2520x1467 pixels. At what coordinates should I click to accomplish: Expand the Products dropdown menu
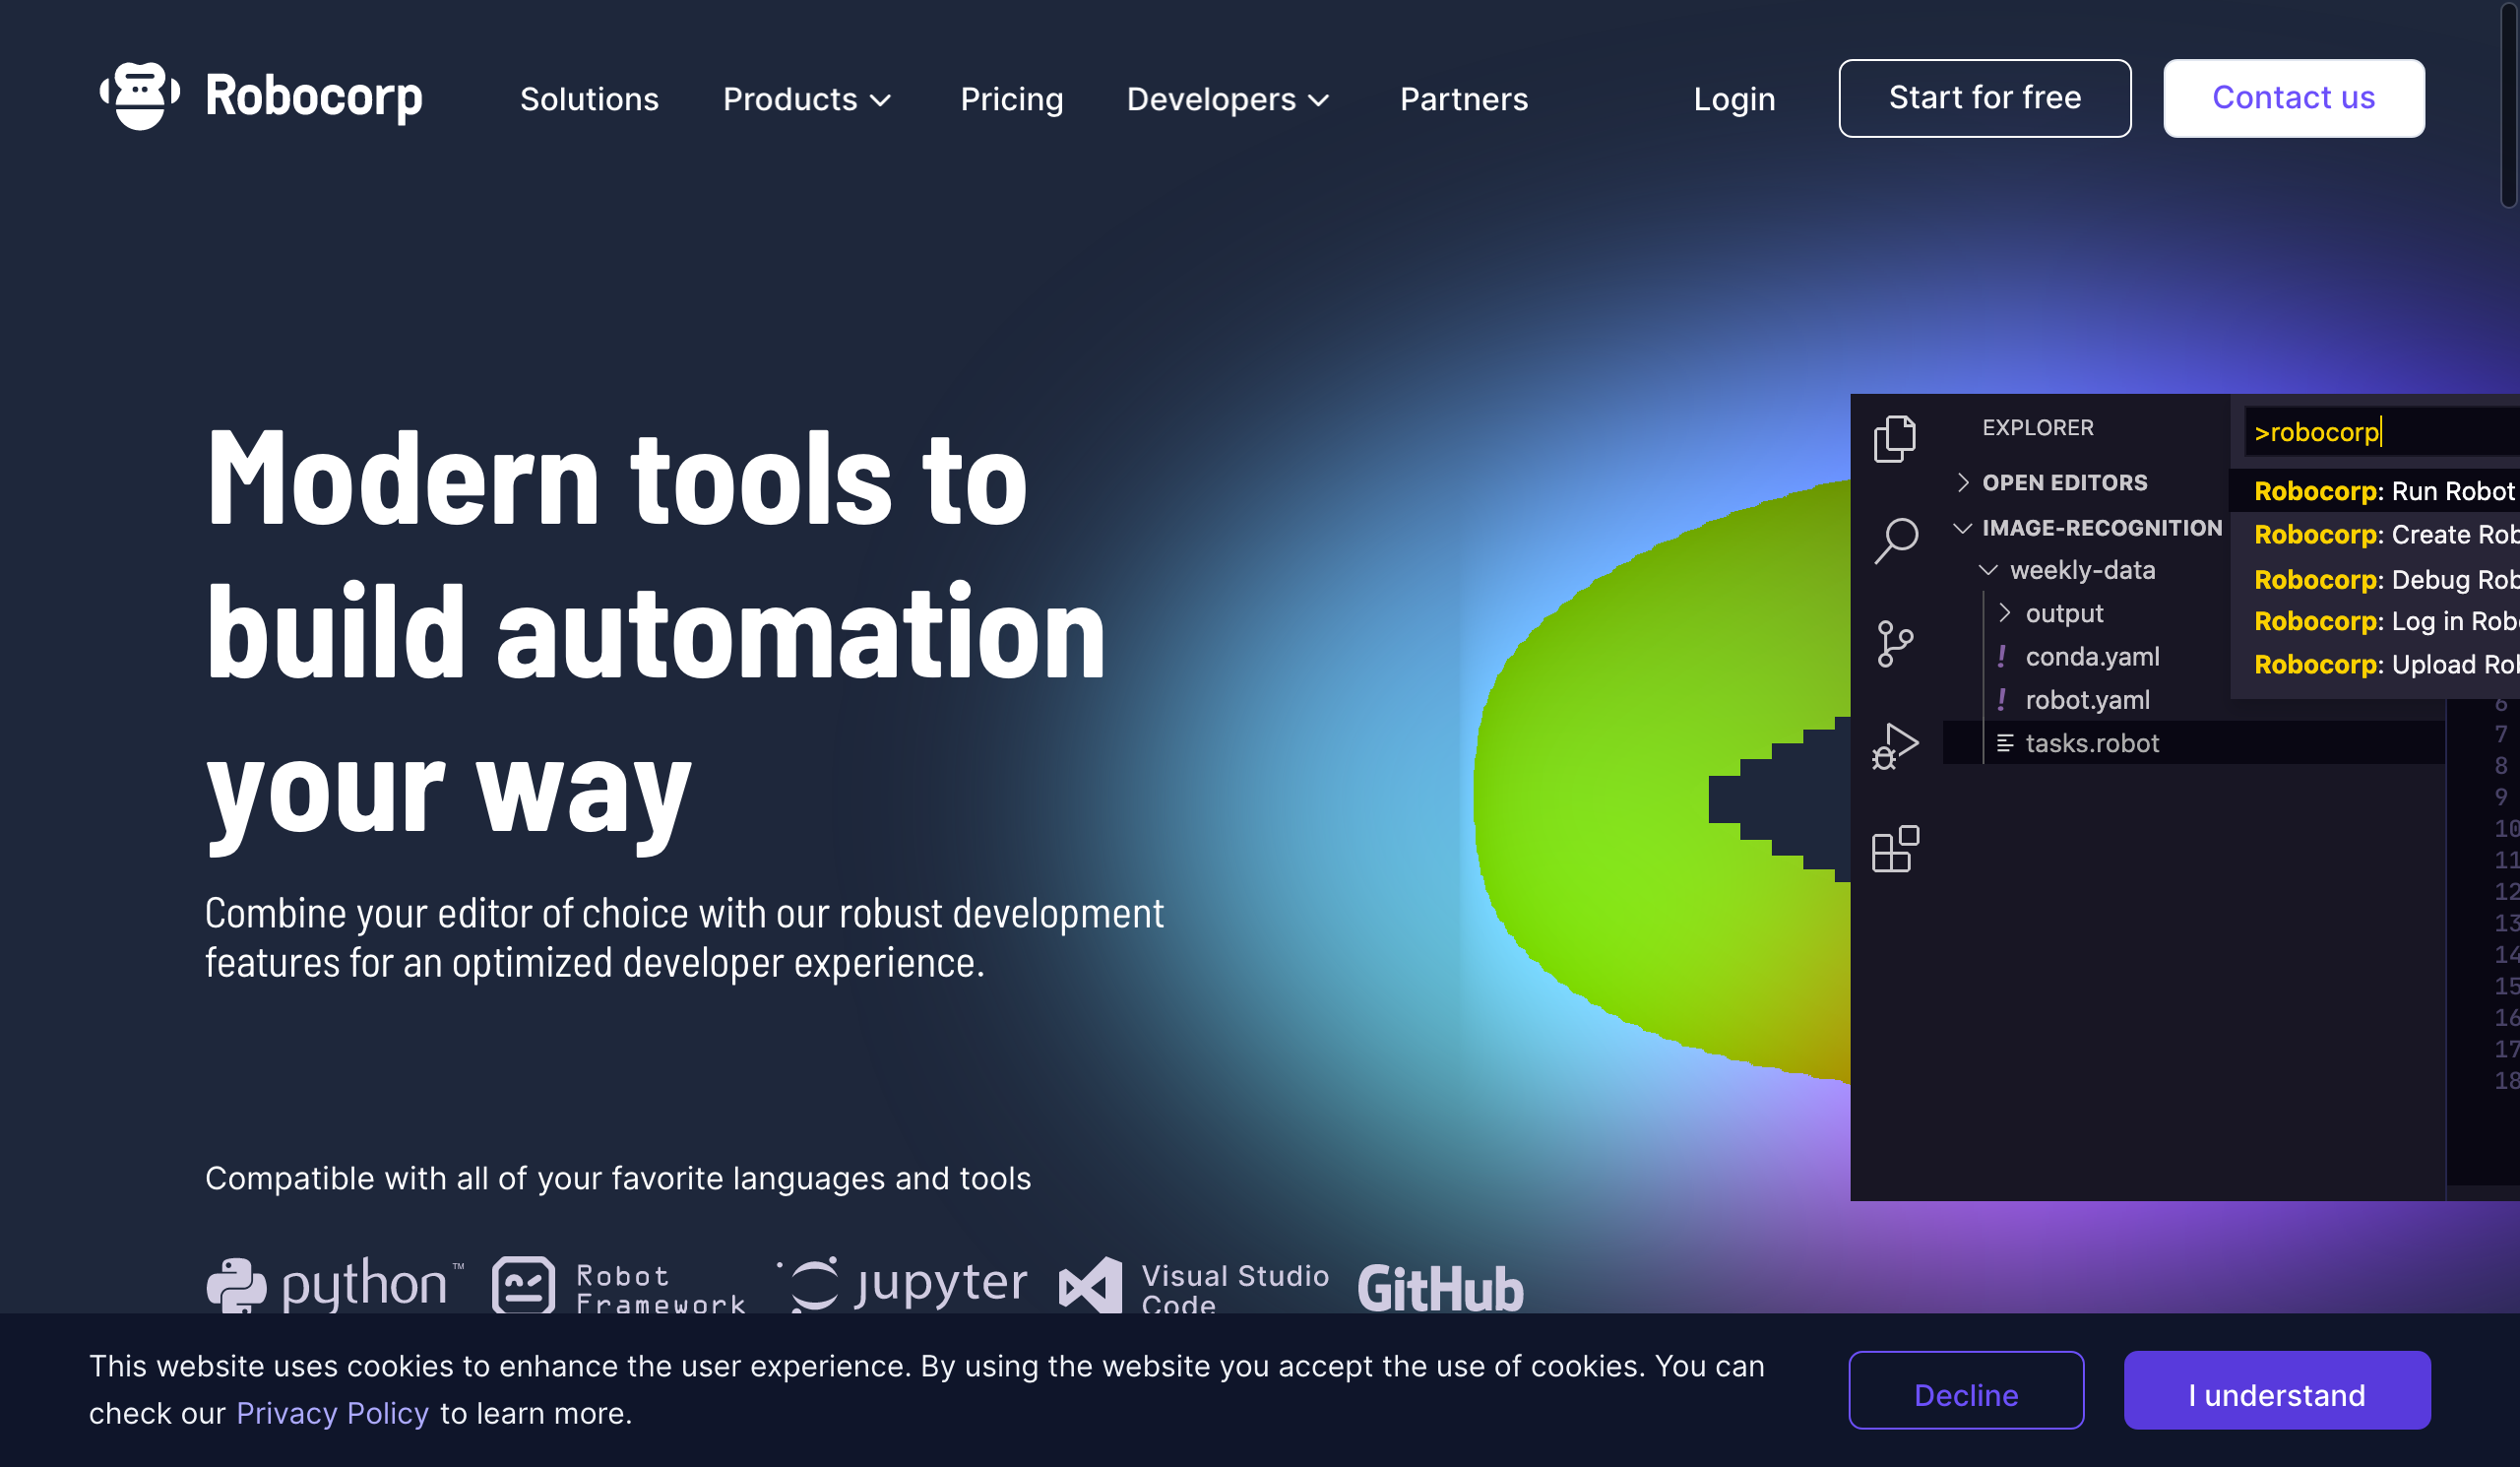tap(807, 99)
